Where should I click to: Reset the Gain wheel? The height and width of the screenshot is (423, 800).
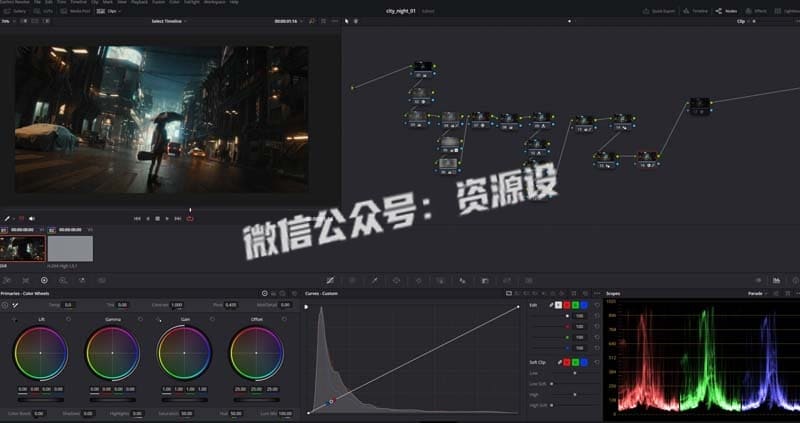coord(212,319)
